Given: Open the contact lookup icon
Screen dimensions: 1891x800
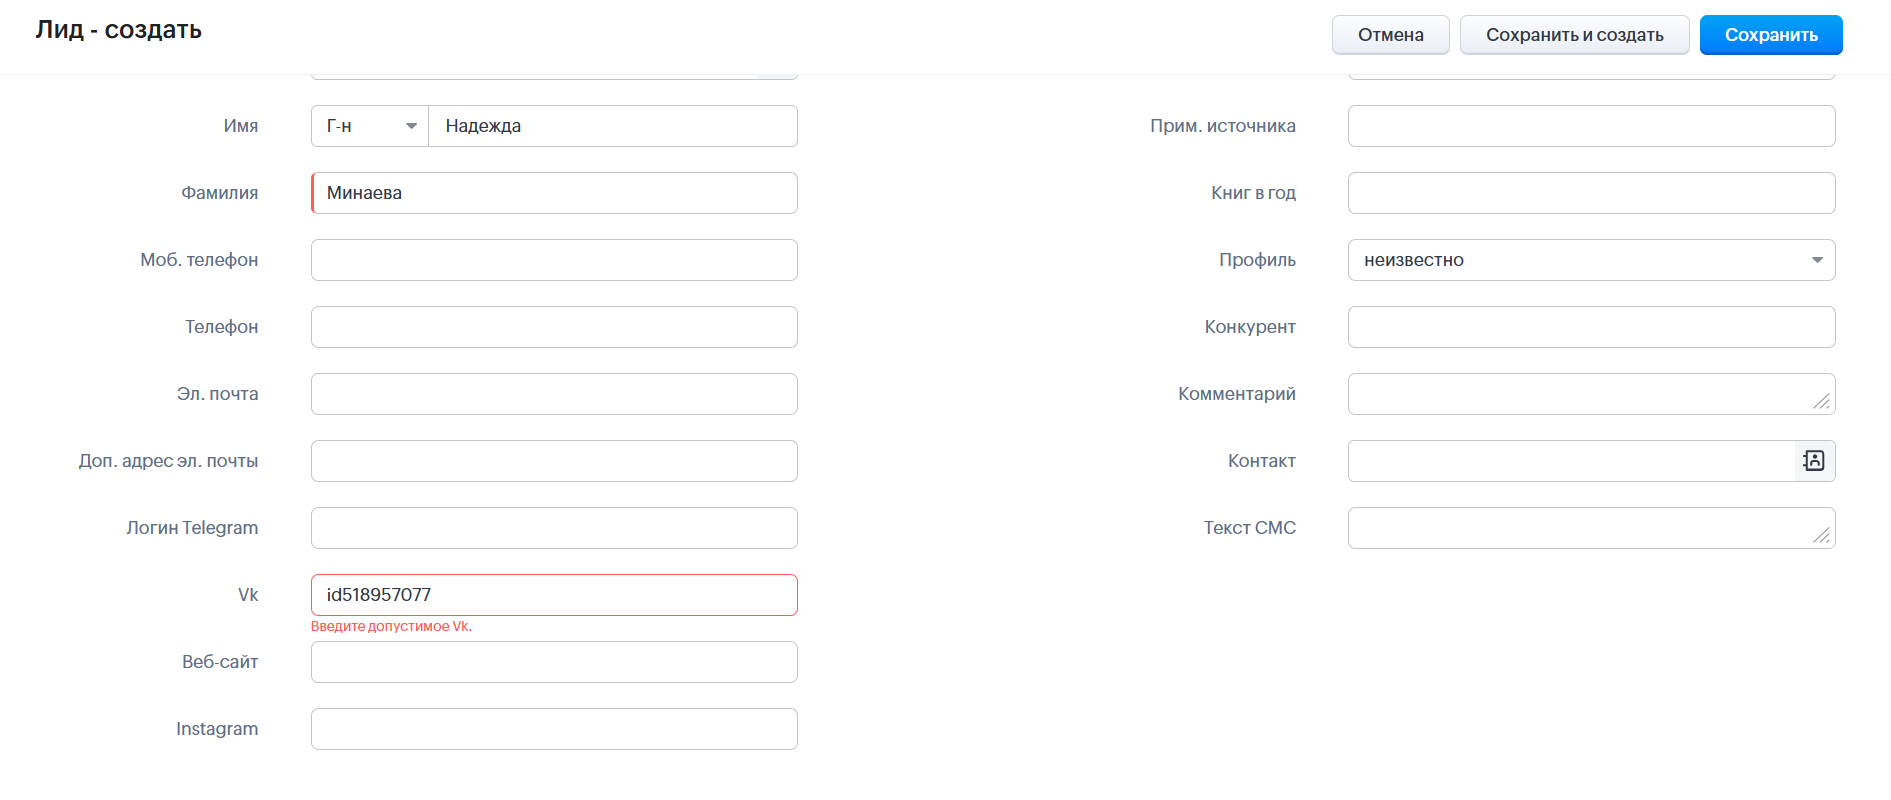Looking at the screenshot, I should pyautogui.click(x=1814, y=461).
